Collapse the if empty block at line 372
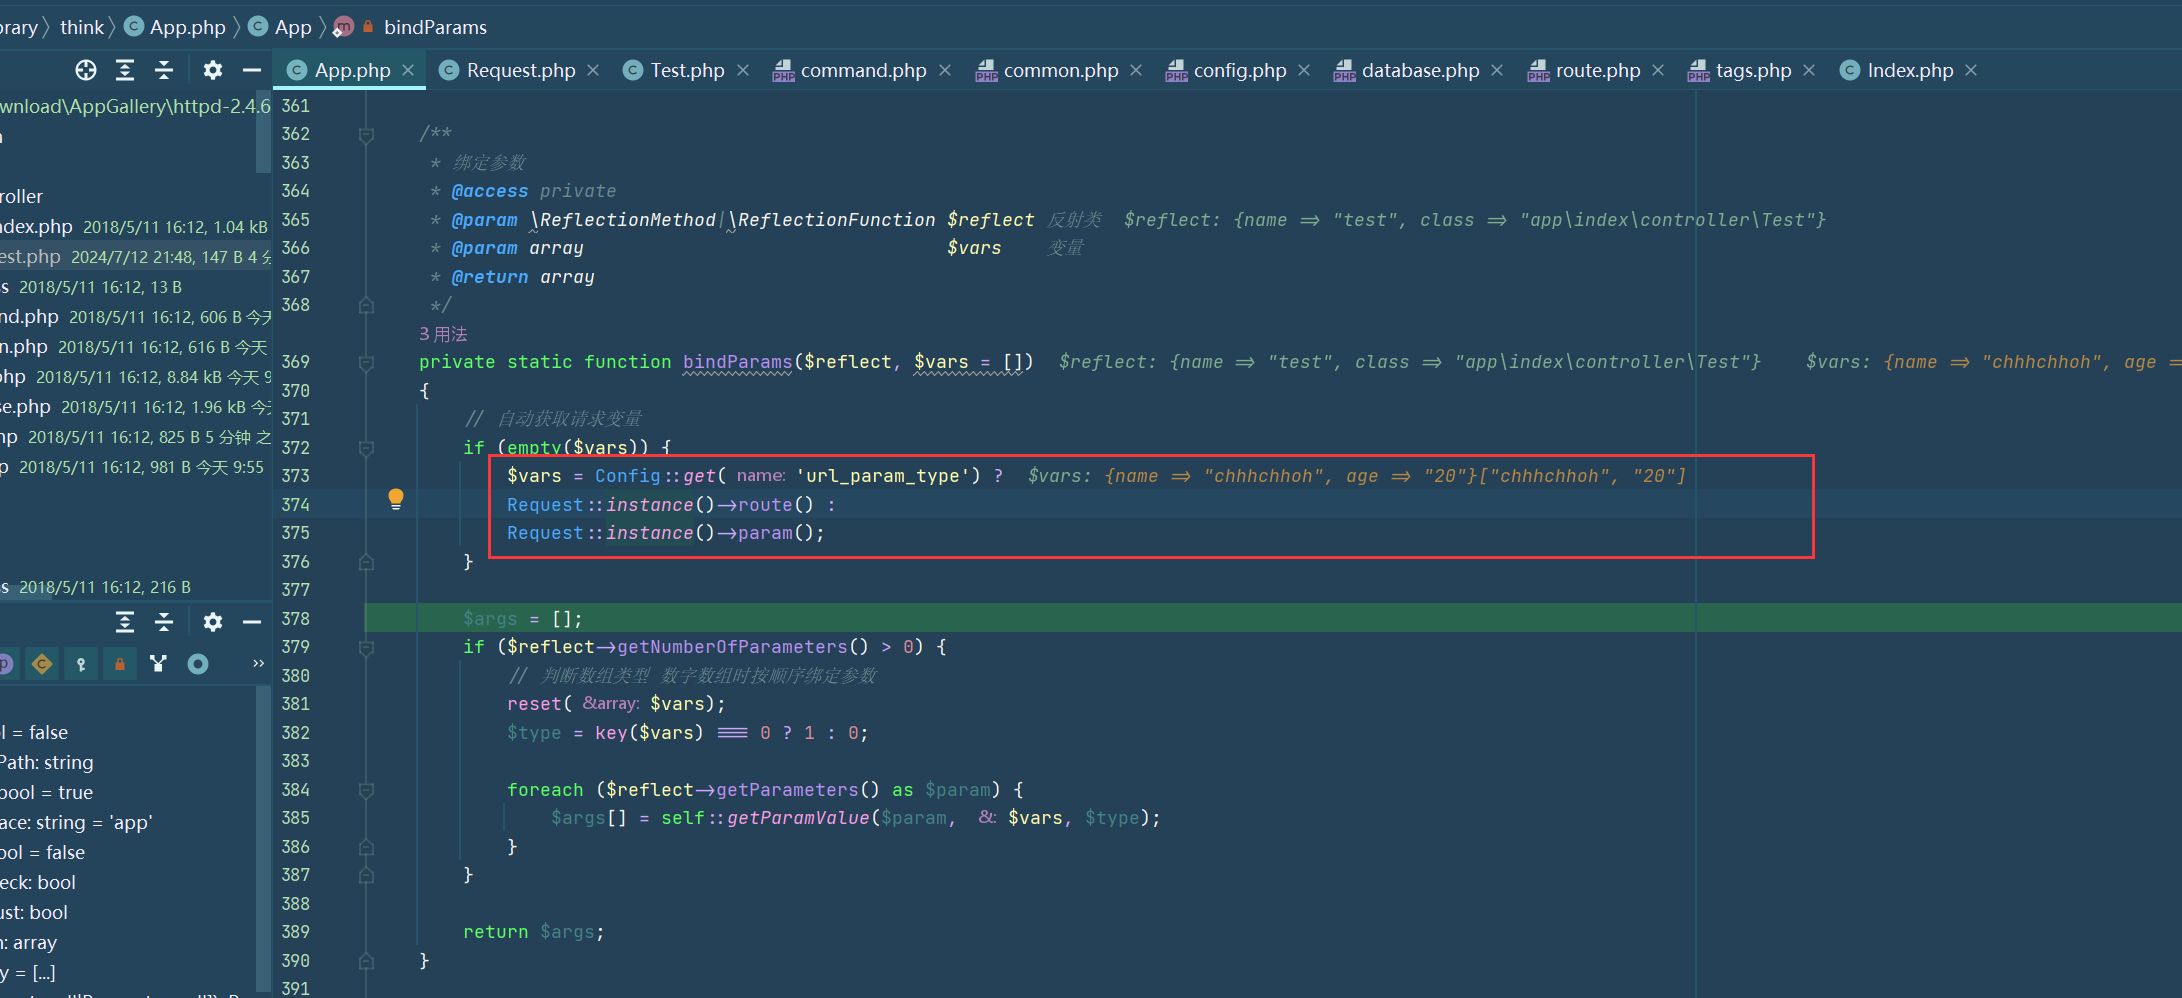Screen dimensions: 2182x998 point(367,448)
